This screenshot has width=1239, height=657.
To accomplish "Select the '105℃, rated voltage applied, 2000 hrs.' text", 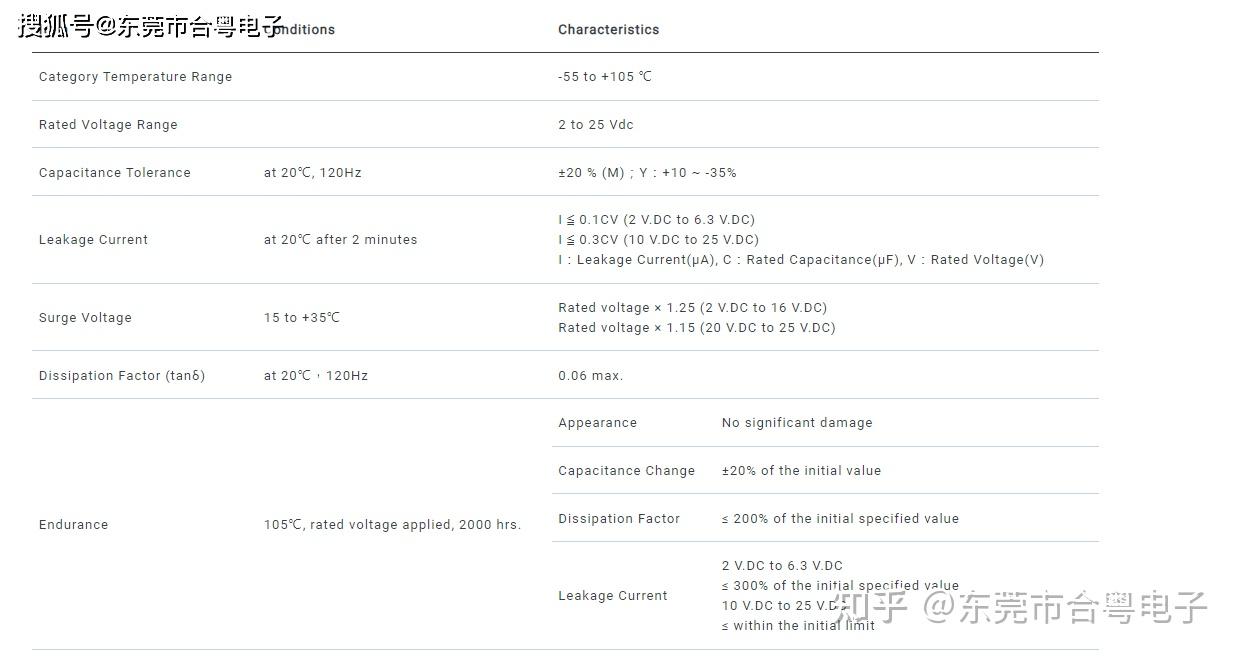I will pyautogui.click(x=392, y=525).
